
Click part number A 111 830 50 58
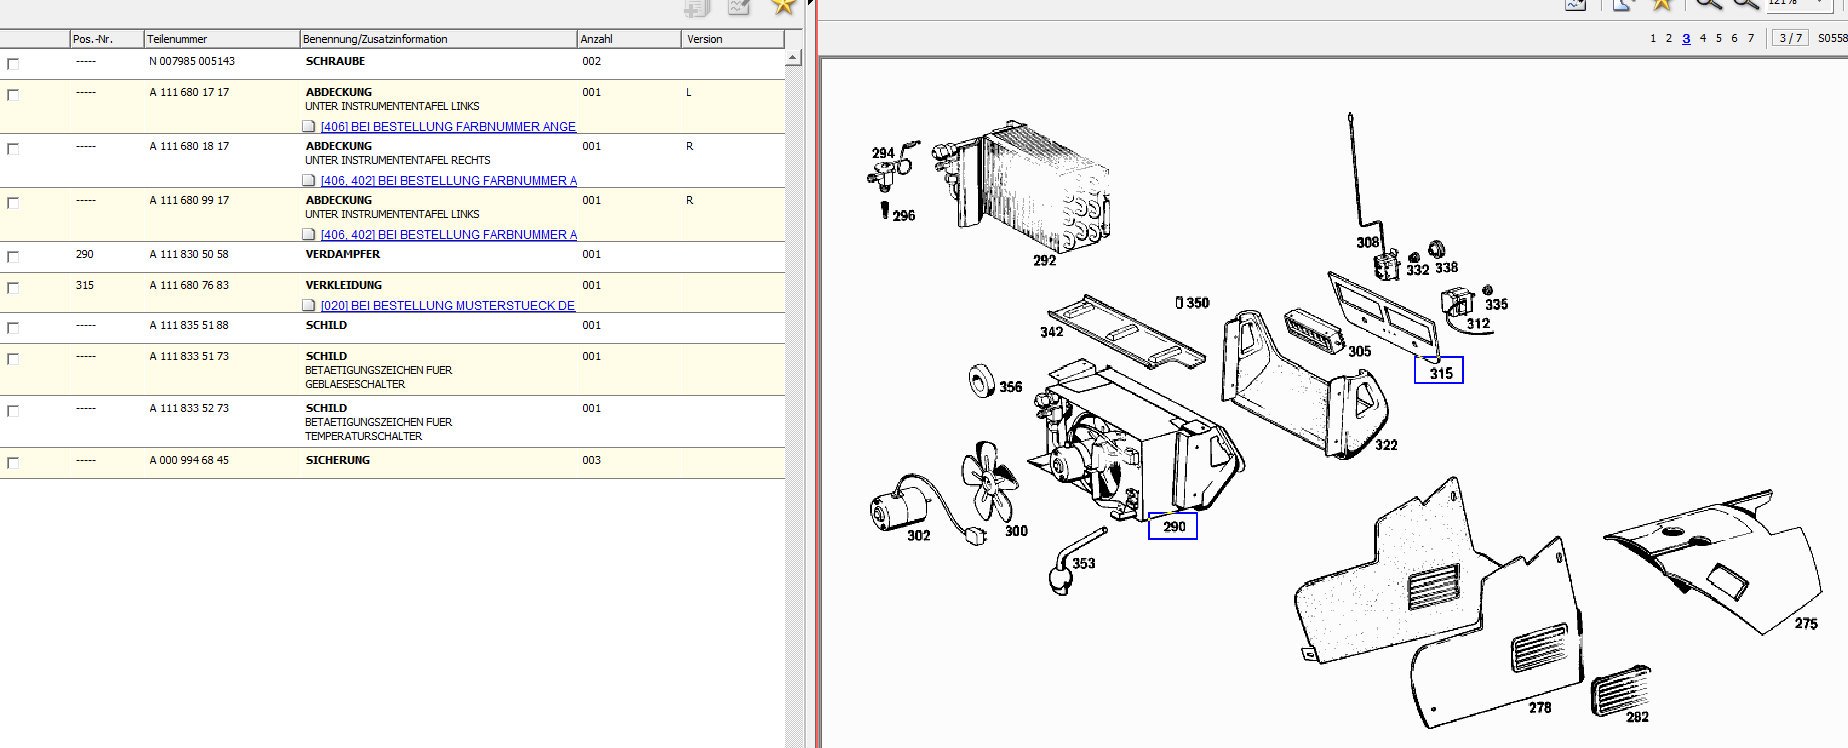click(x=189, y=254)
